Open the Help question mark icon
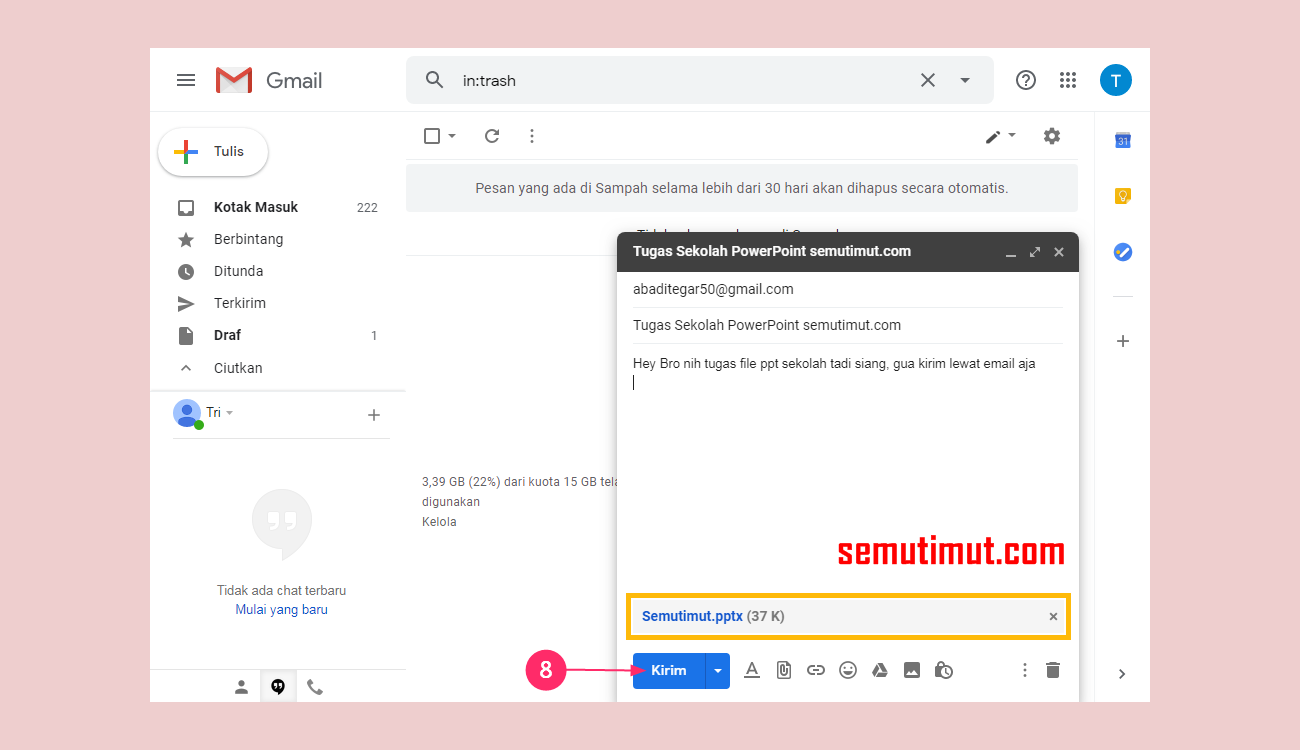The width and height of the screenshot is (1300, 750). 1026,80
